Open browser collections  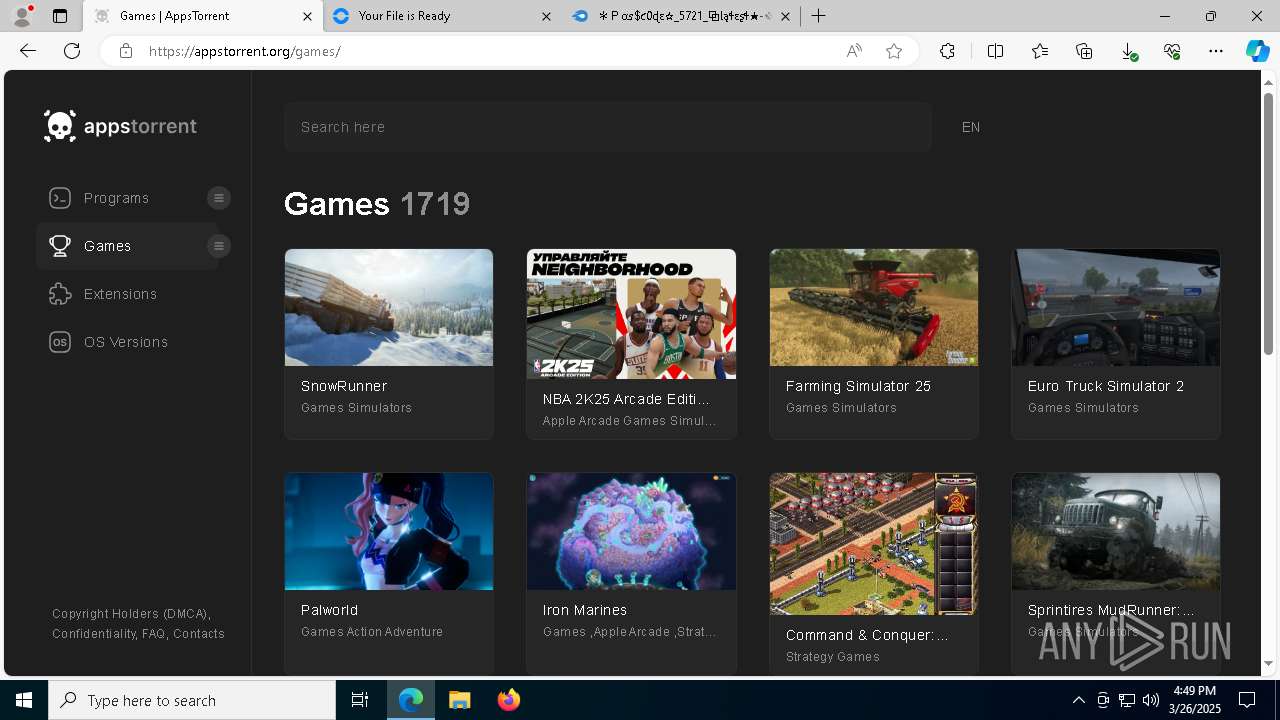coord(1084,51)
